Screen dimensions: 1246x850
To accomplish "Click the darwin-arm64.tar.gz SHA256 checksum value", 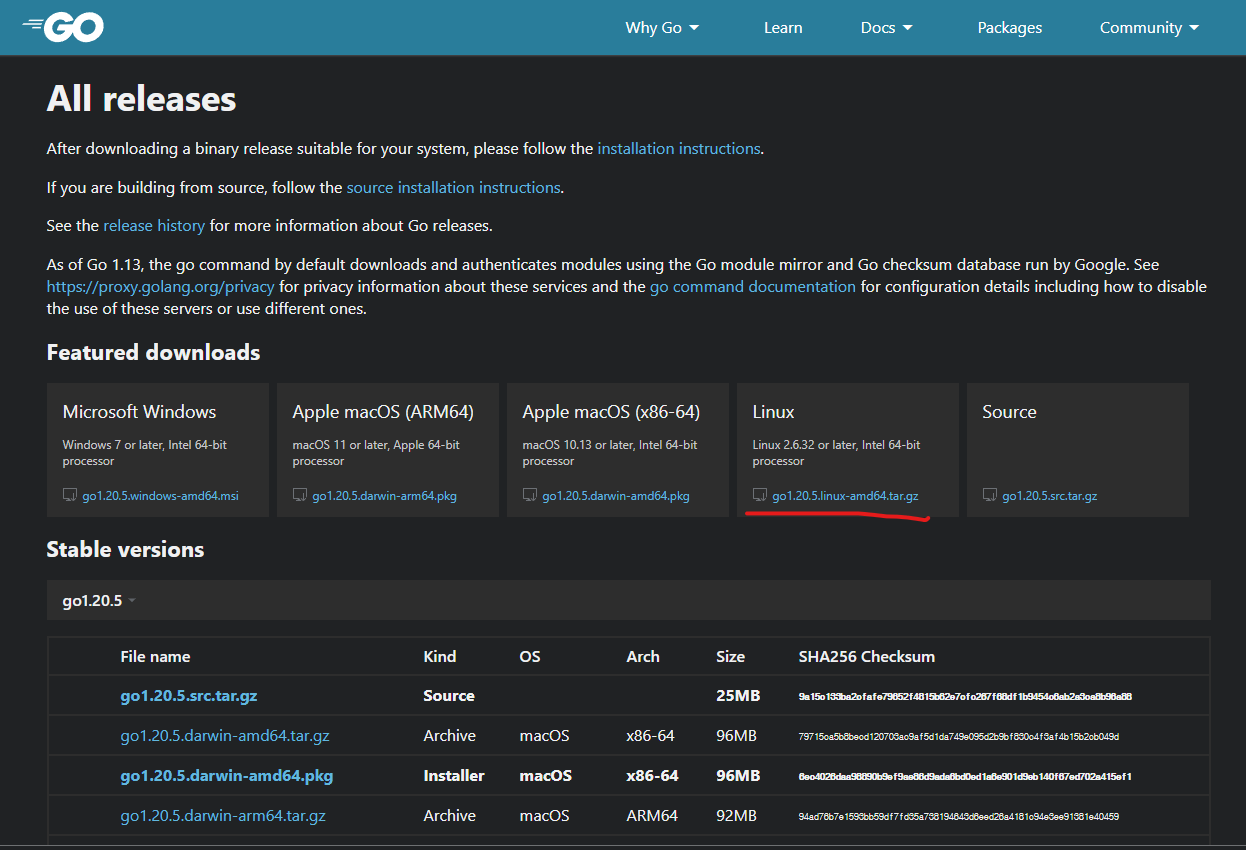I will click(x=958, y=817).
